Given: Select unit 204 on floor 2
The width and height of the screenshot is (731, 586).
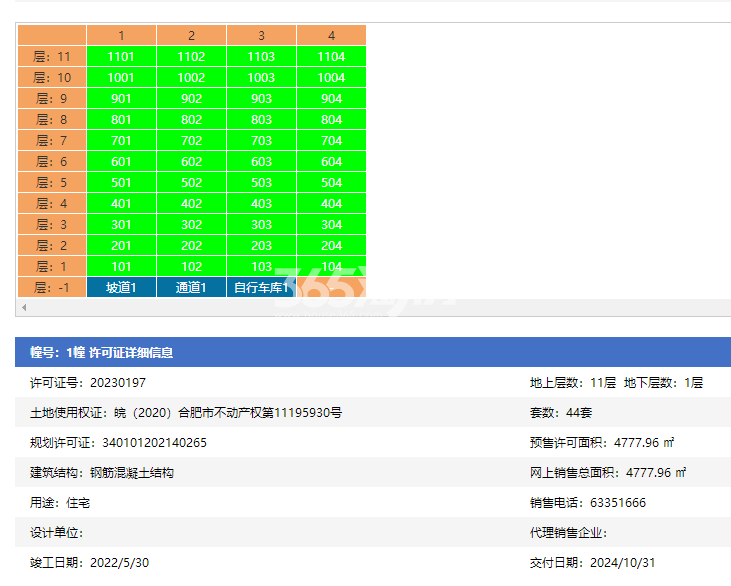Looking at the screenshot, I should click(x=331, y=245).
